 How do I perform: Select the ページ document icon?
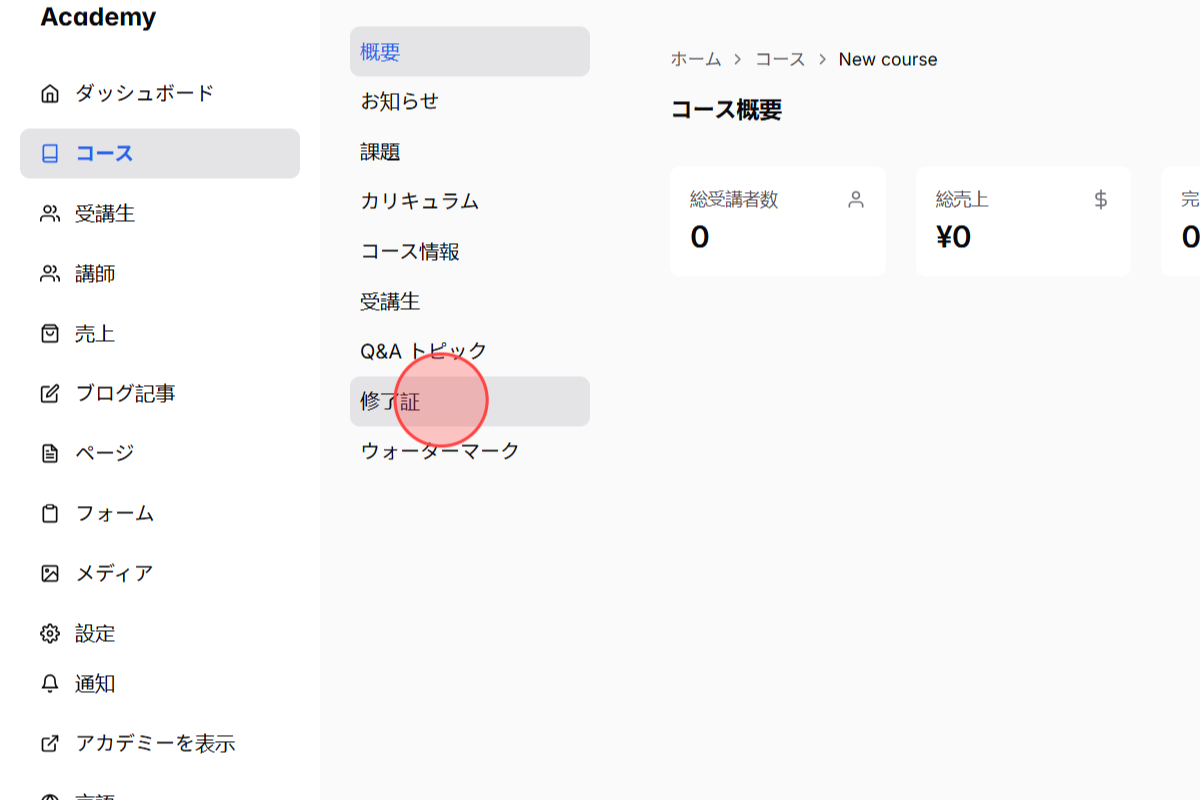click(48, 453)
